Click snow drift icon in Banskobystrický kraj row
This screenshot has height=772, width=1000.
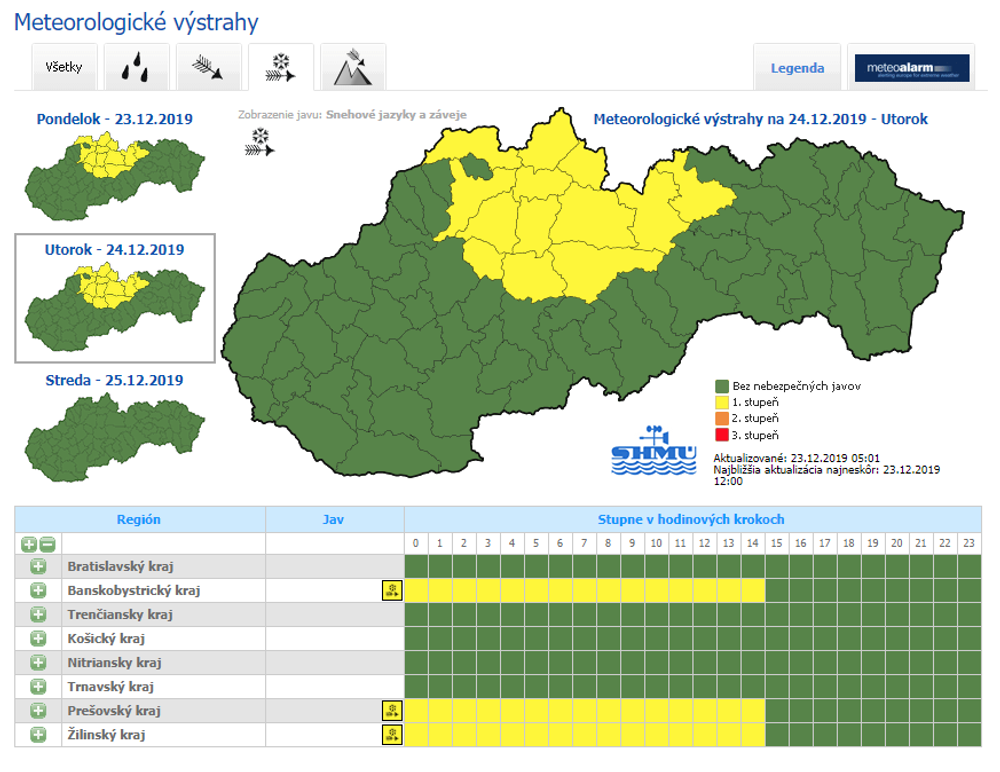tap(392, 591)
